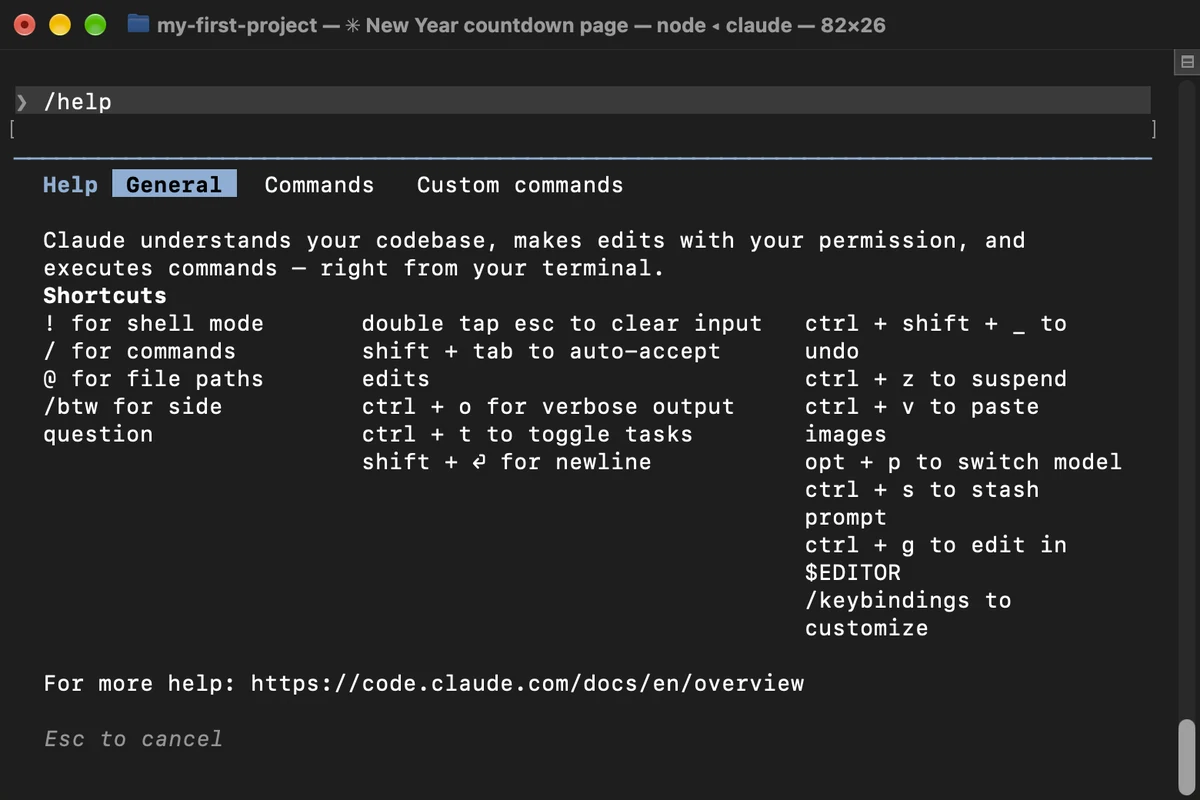Click 'ctrl + g to edit in' text
The image size is (1200, 800).
(936, 545)
